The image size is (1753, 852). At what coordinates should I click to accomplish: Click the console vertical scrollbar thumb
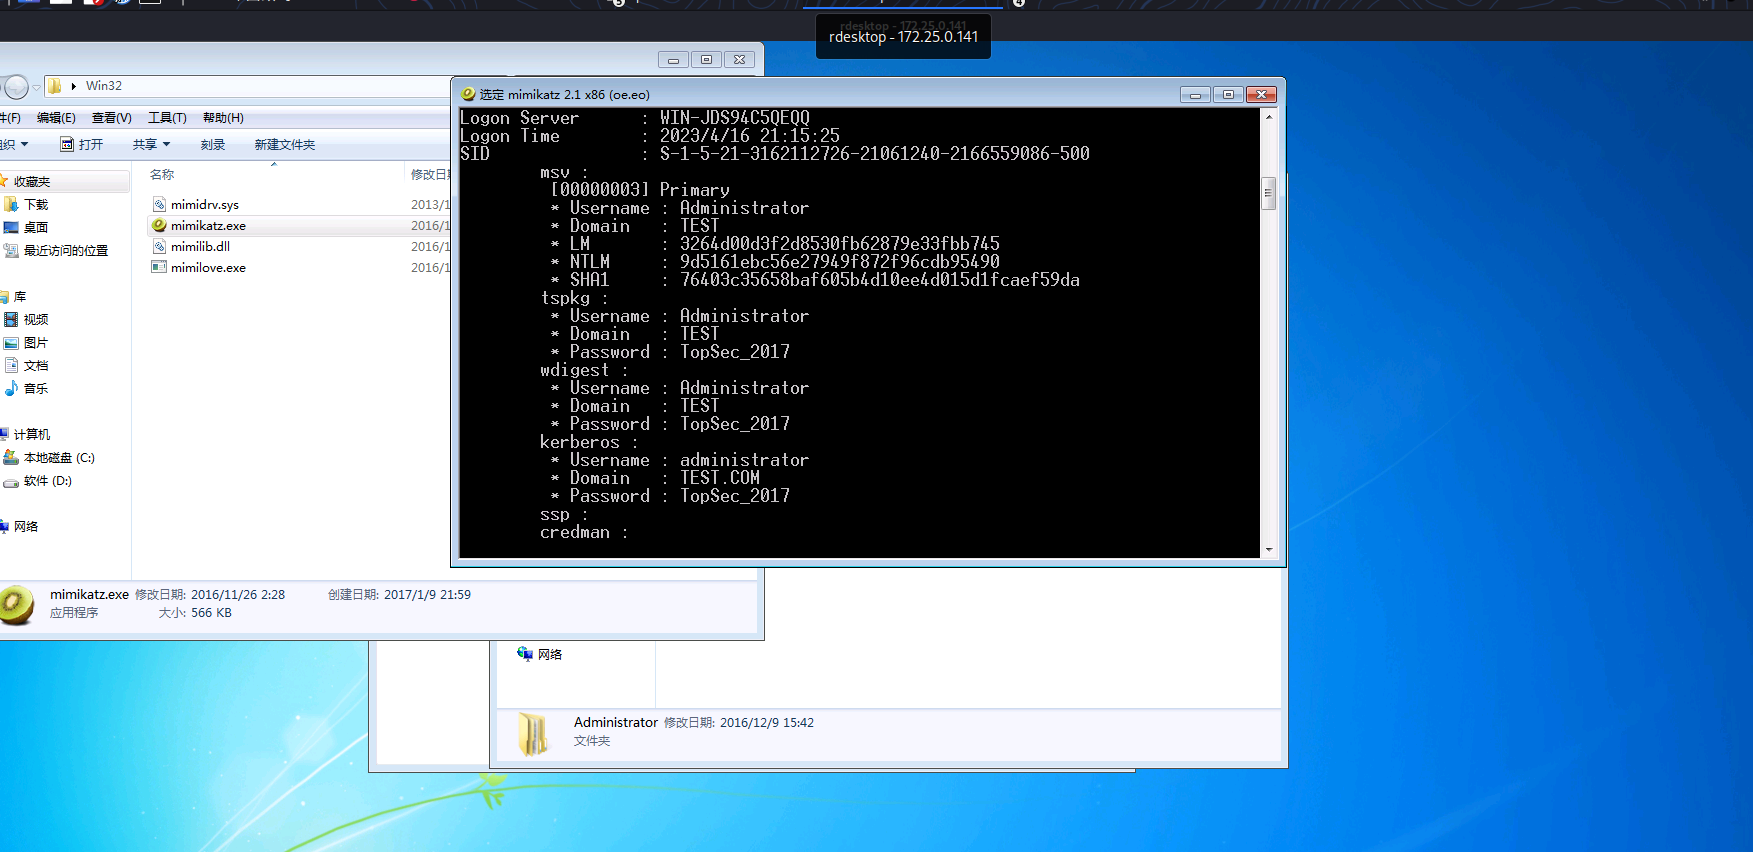coord(1269,192)
